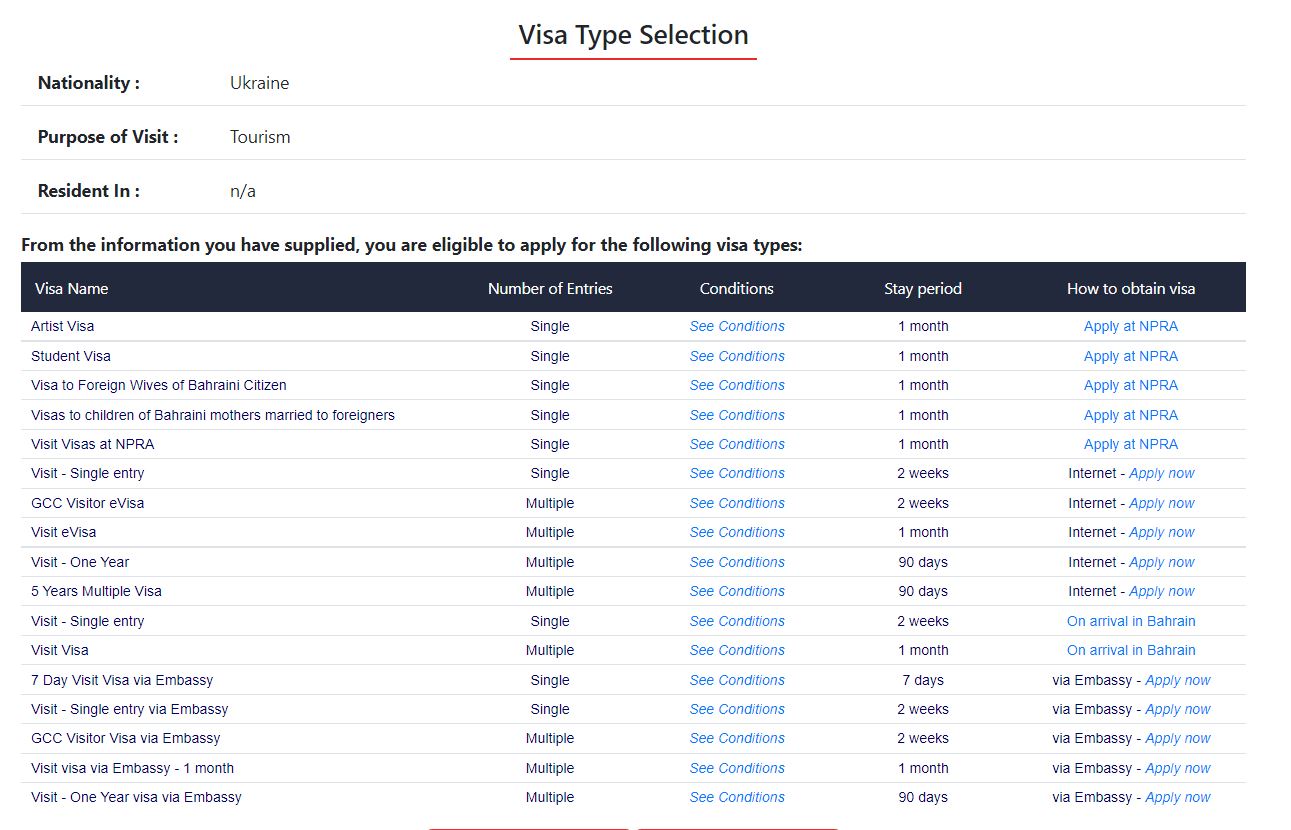Viewport: 1291px width, 830px height.
Task: Click Apply at NPRA for Artist Visa
Action: 1130,326
